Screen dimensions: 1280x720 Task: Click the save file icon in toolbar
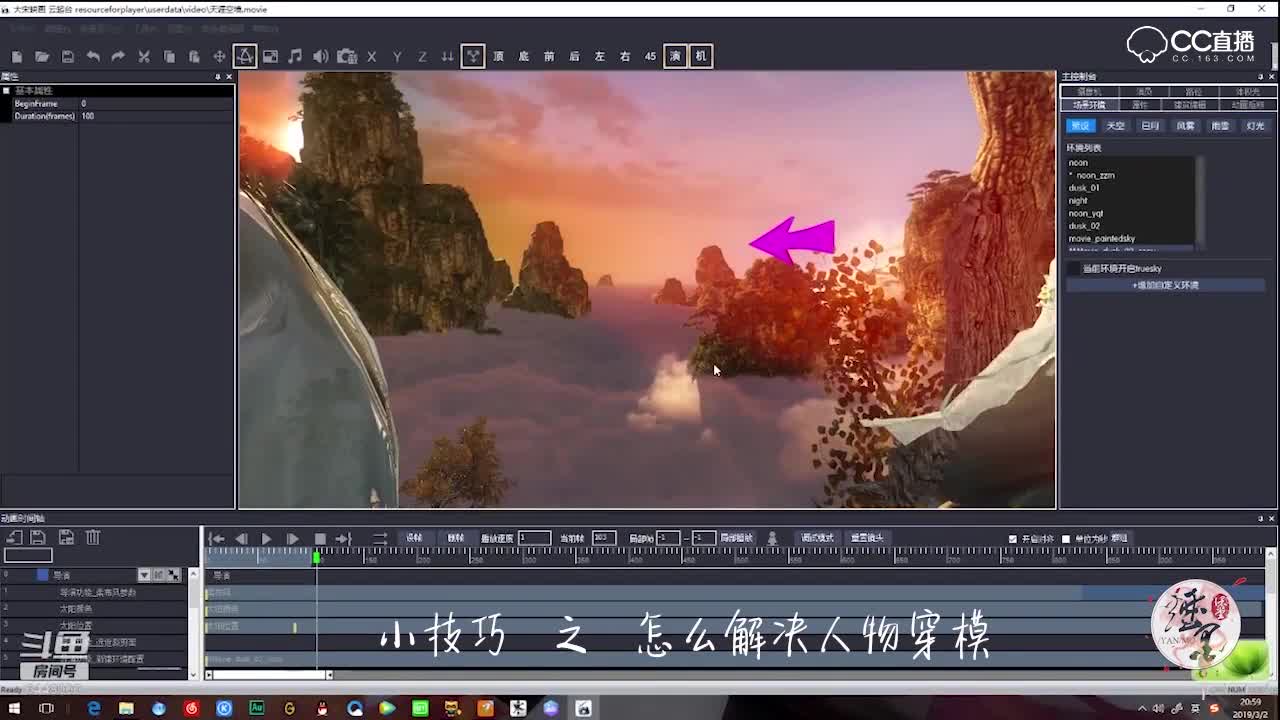67,57
